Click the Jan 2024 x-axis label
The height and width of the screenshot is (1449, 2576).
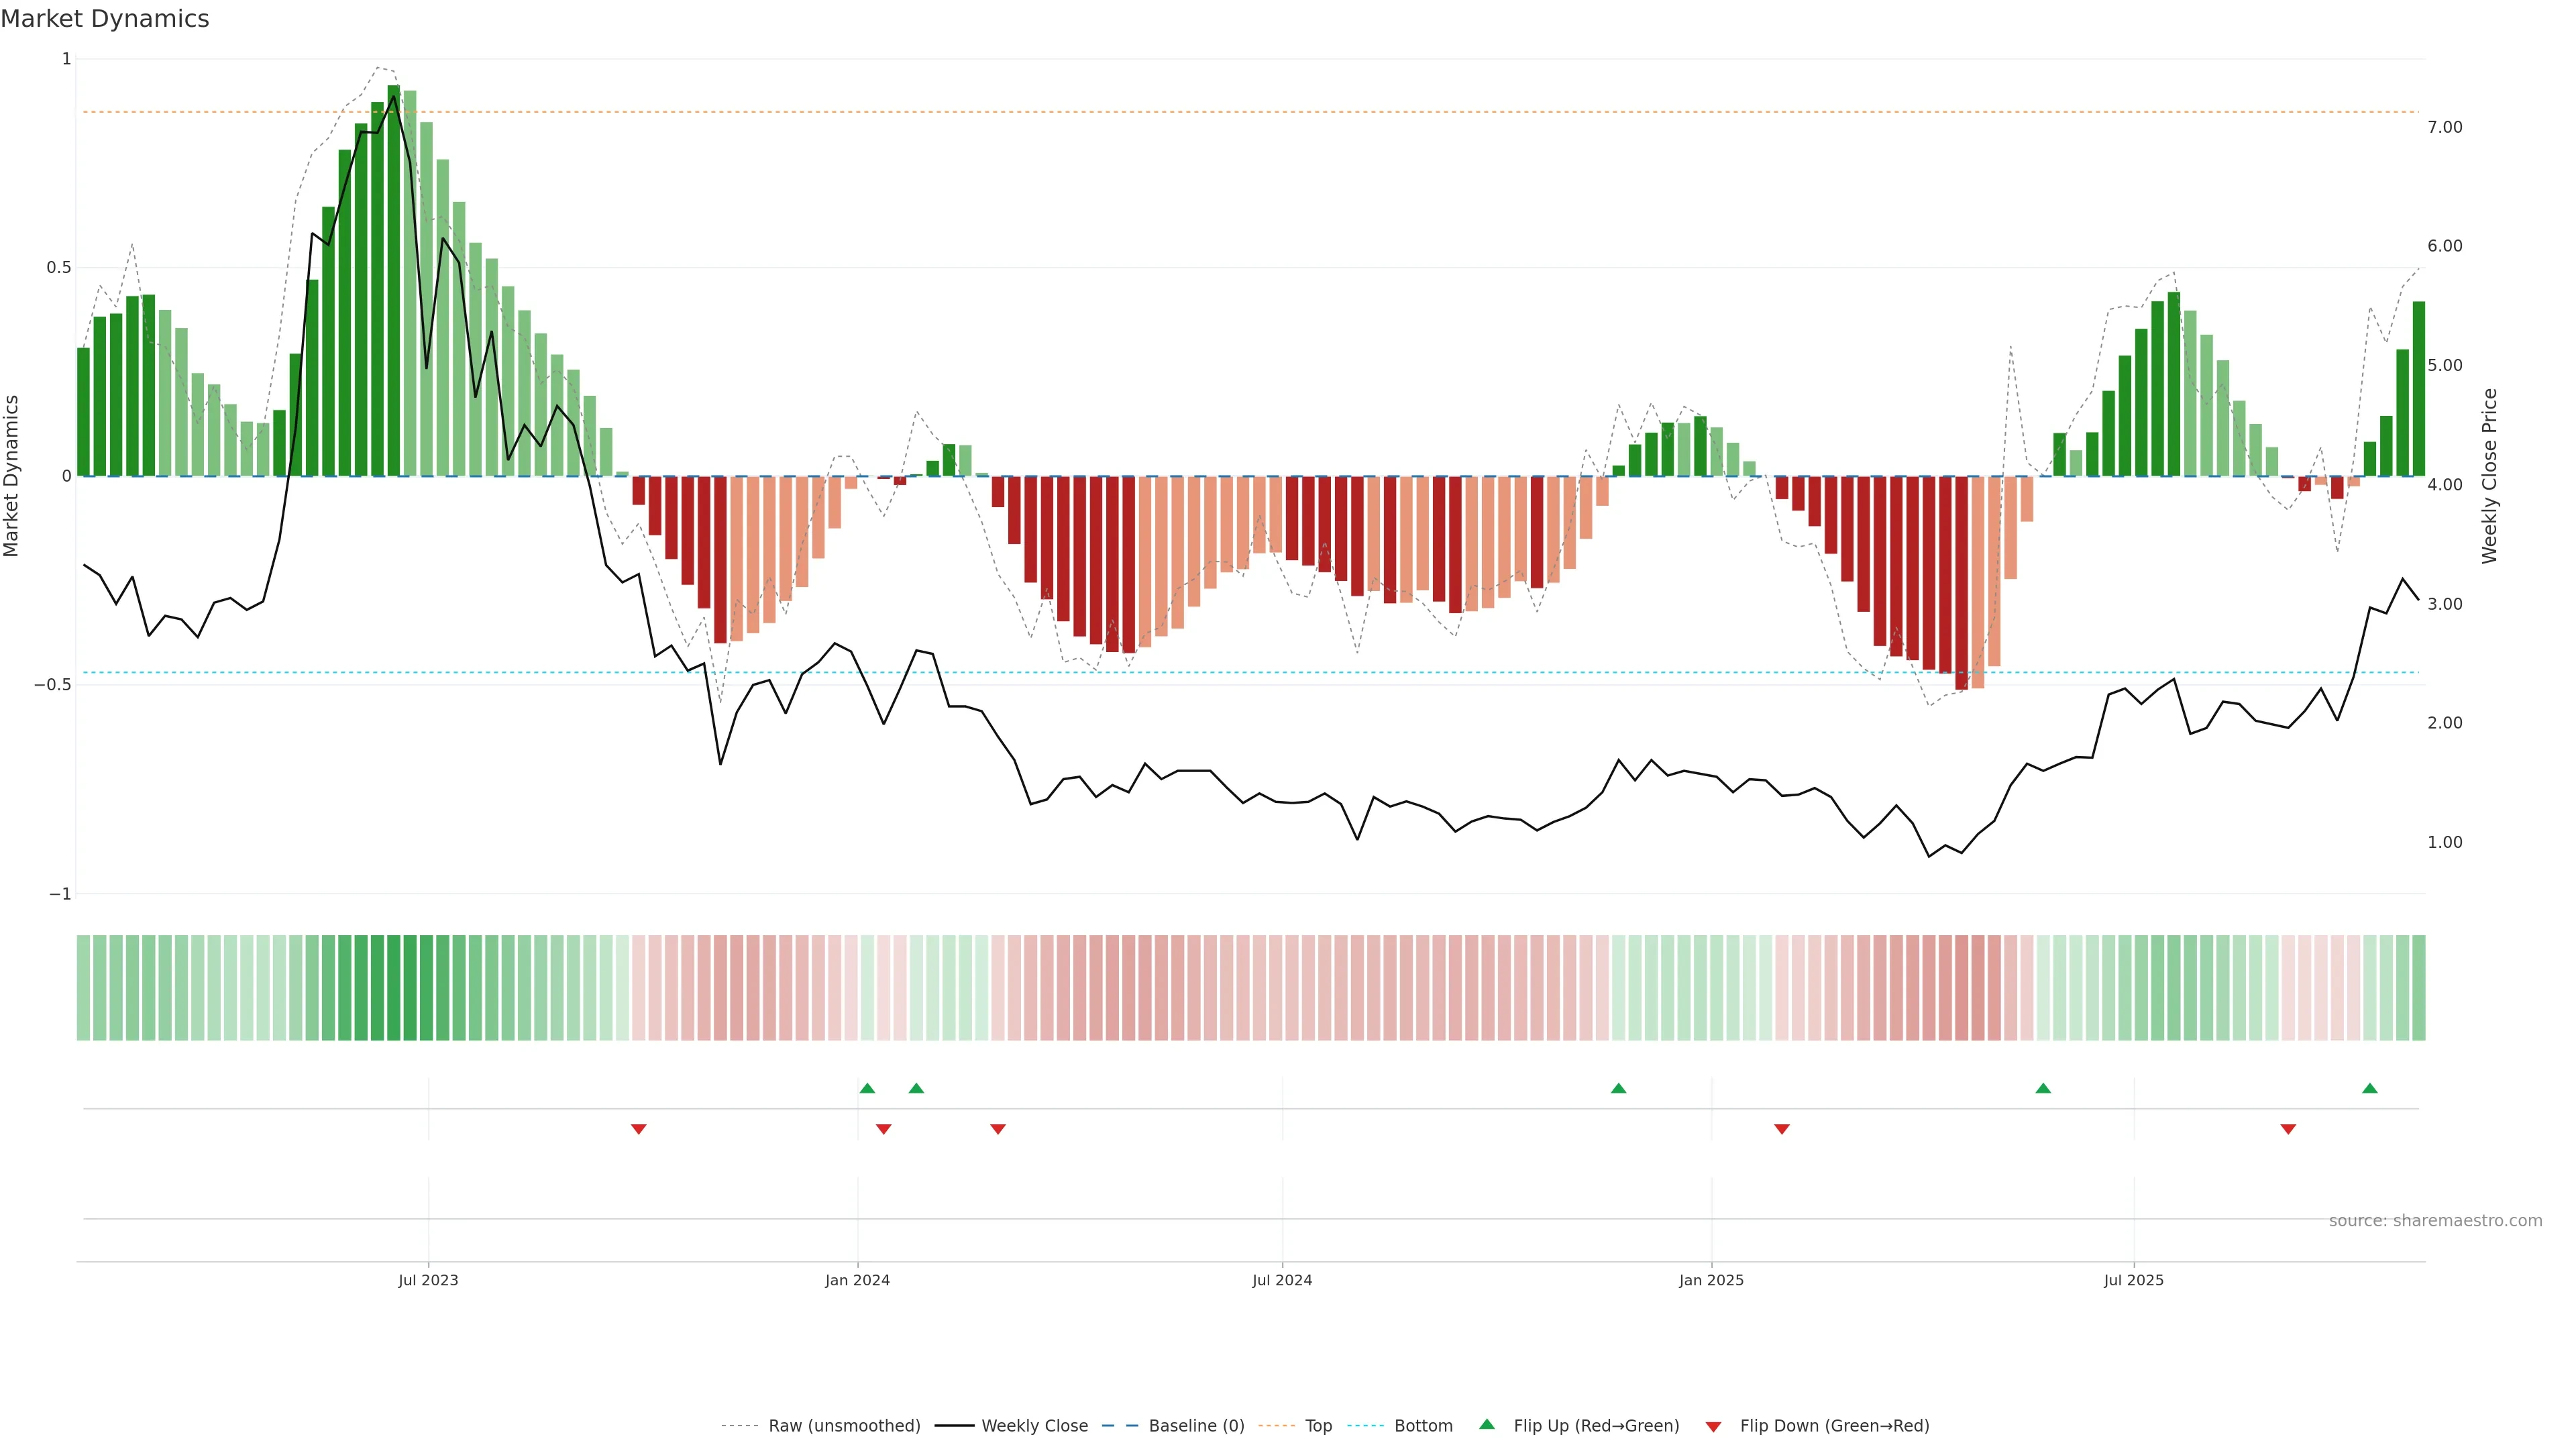[x=857, y=1280]
